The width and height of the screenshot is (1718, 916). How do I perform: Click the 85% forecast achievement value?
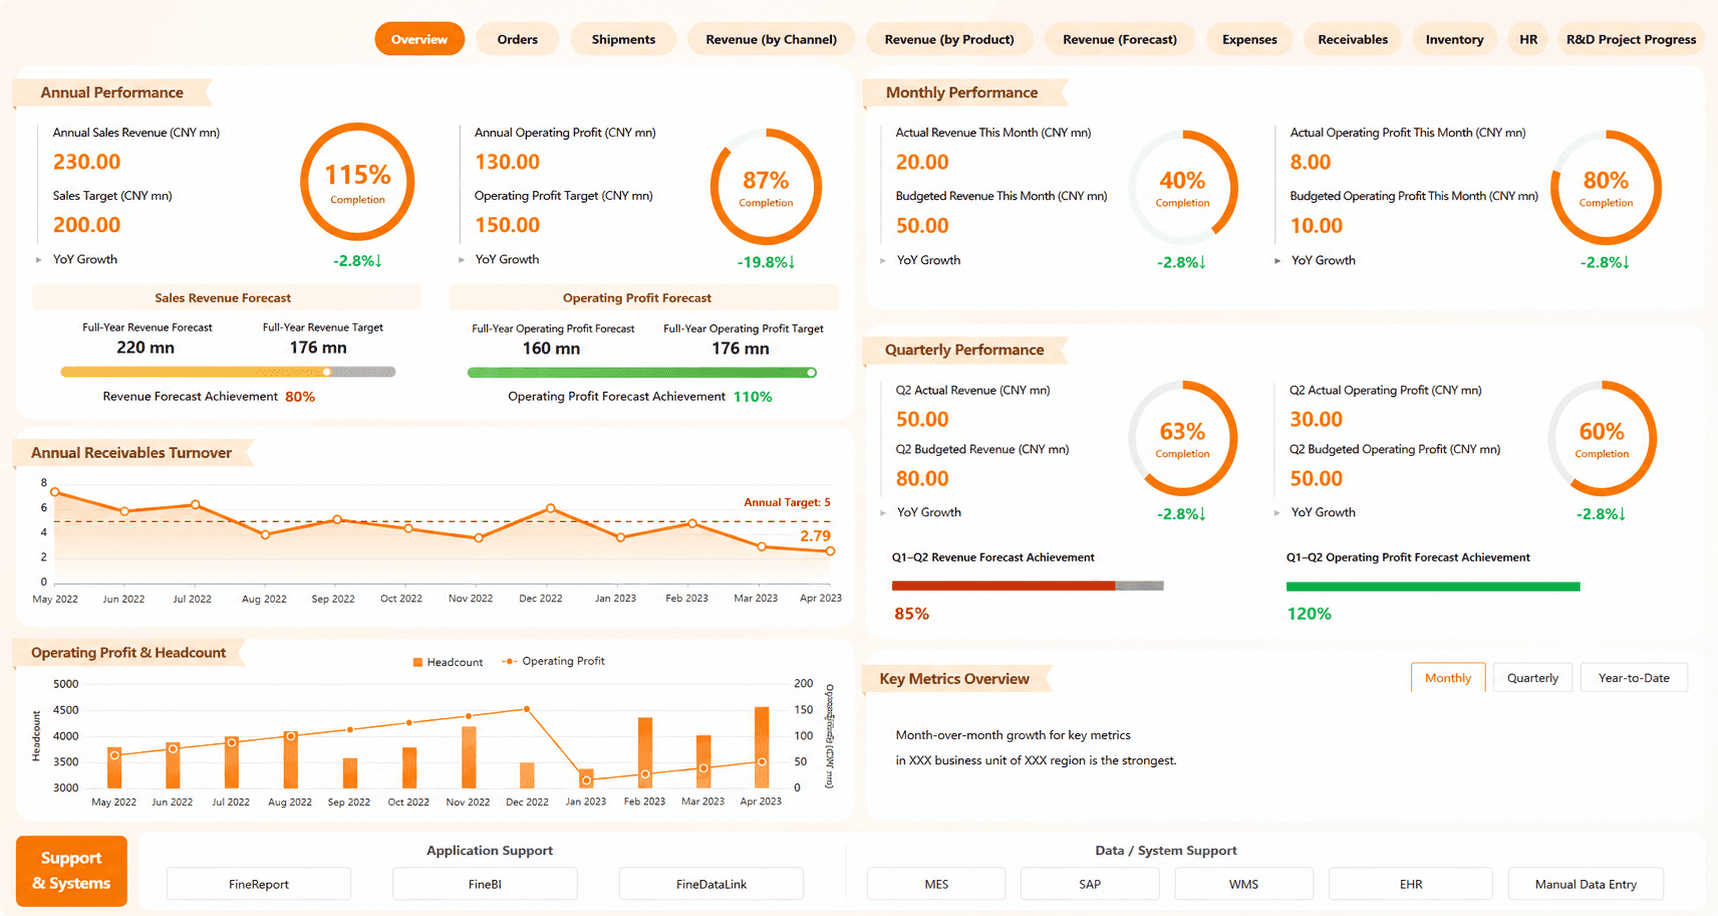click(911, 614)
